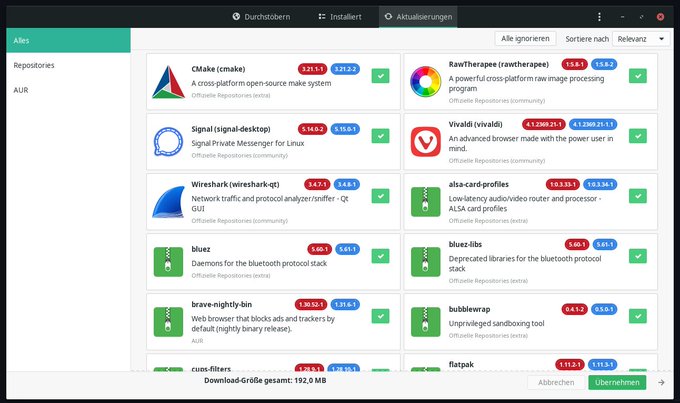This screenshot has height=403, width=680.
Task: Uncheck the Vivaldi update checkbox
Action: [638, 136]
